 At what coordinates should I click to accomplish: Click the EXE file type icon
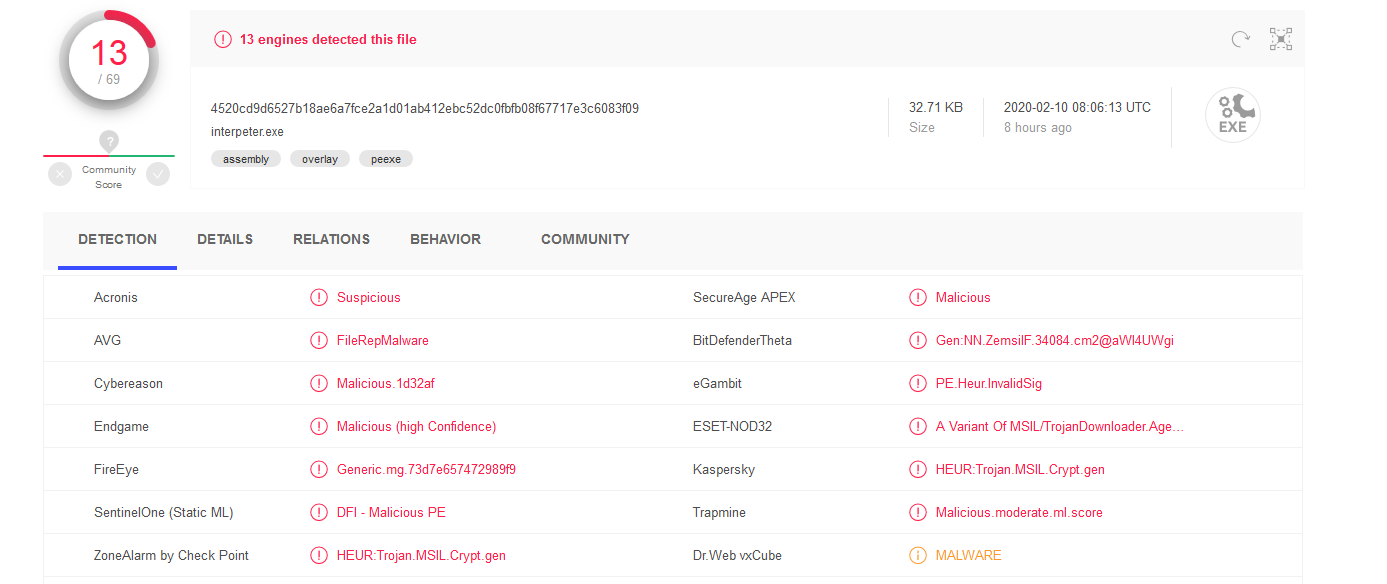click(1232, 115)
